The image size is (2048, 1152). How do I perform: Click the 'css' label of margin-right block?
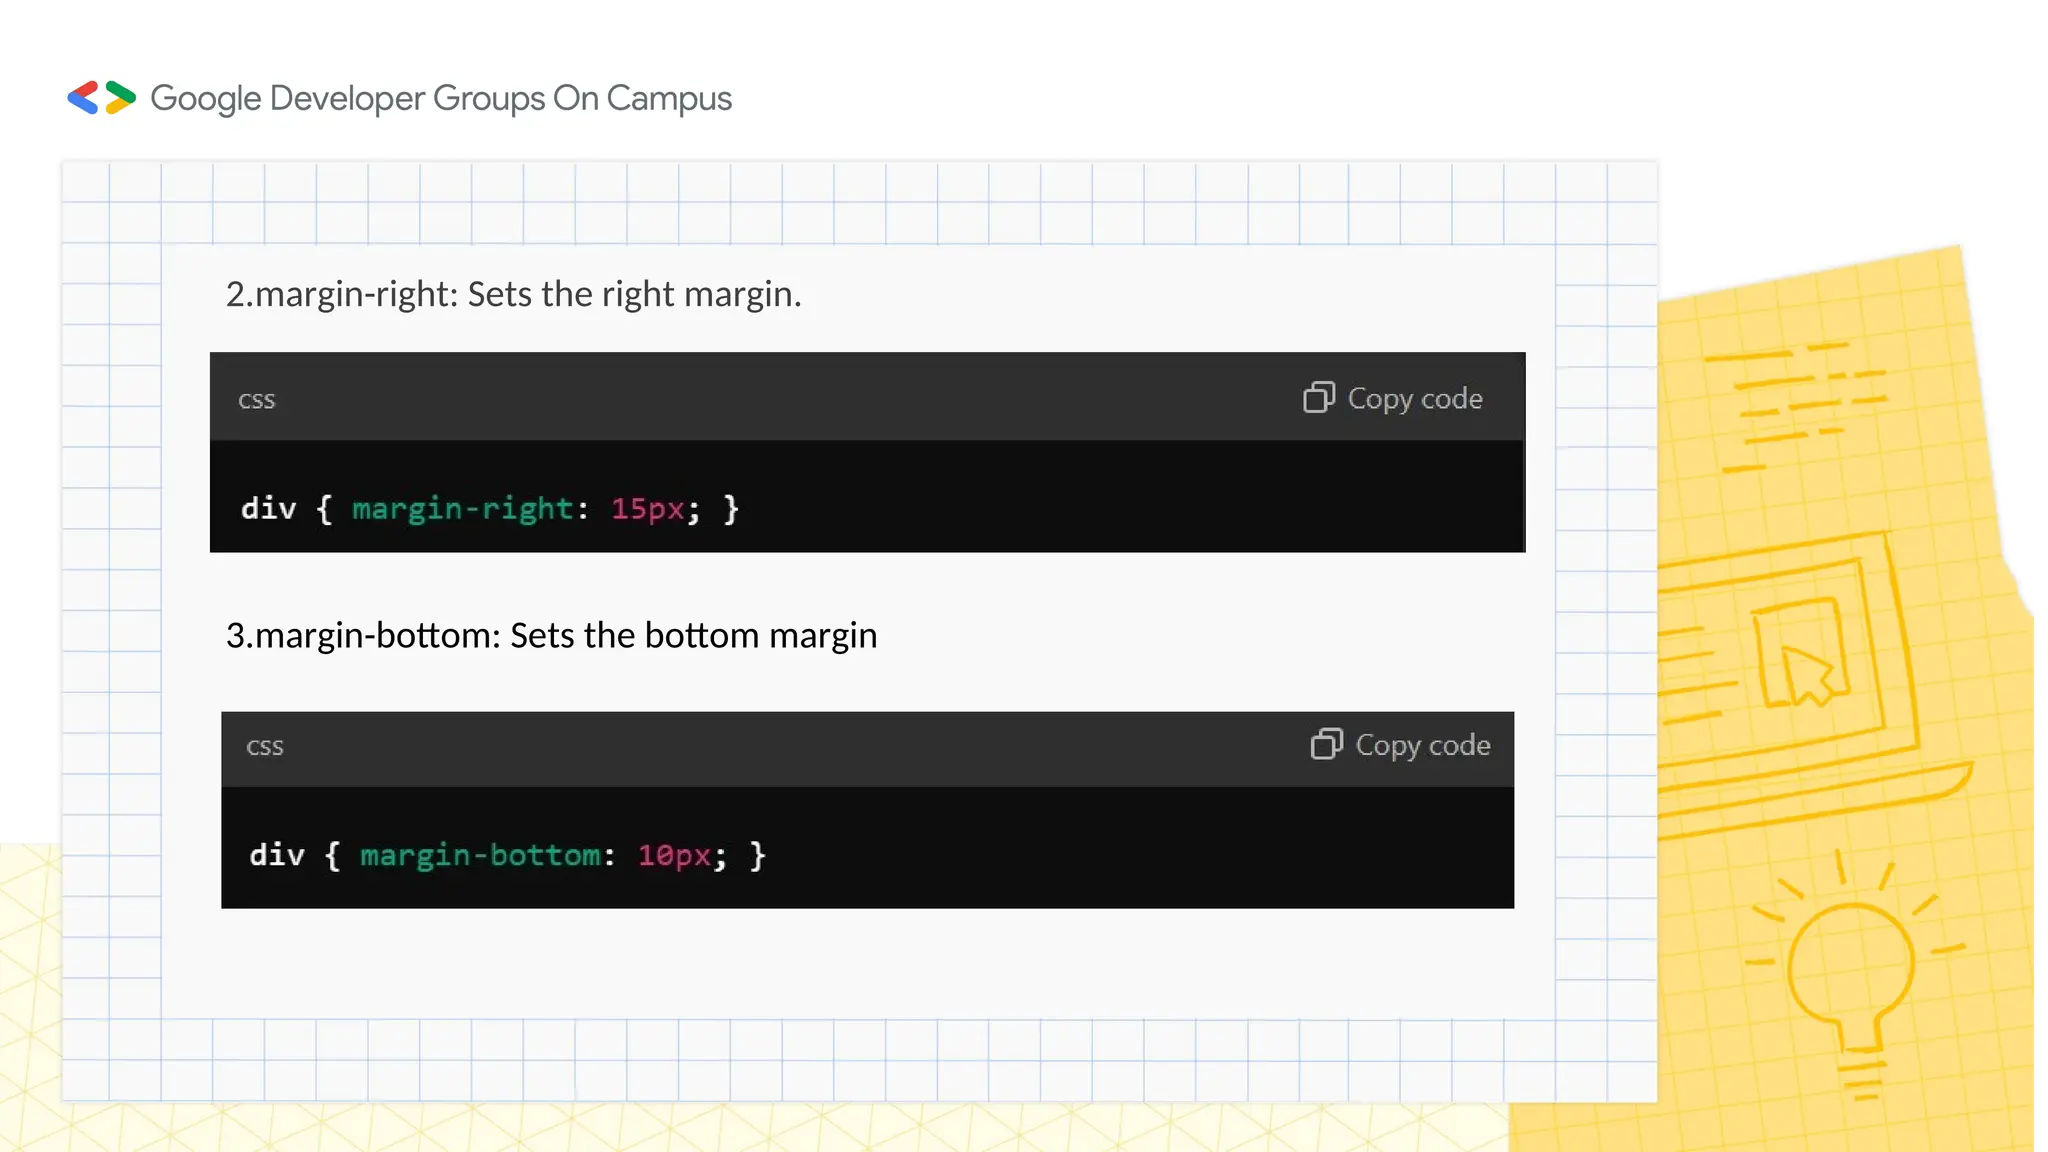click(256, 400)
